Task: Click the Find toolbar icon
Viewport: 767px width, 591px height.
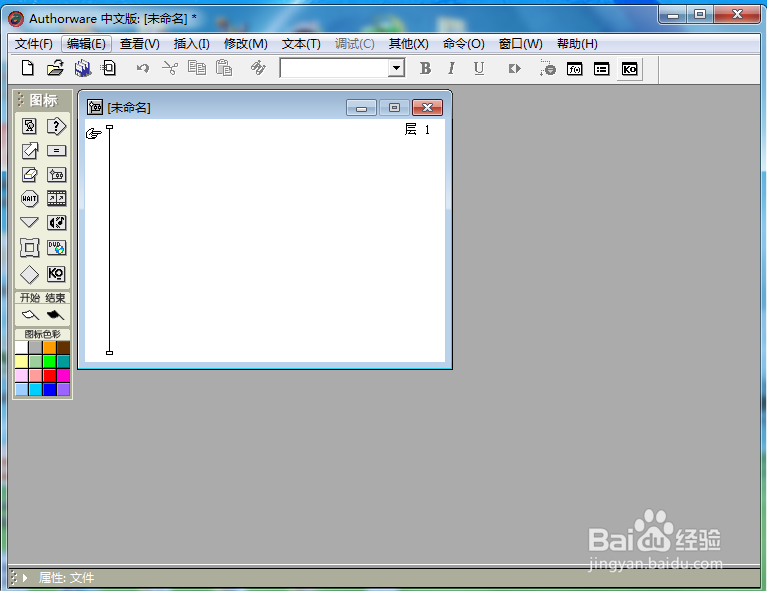Action: [x=258, y=68]
